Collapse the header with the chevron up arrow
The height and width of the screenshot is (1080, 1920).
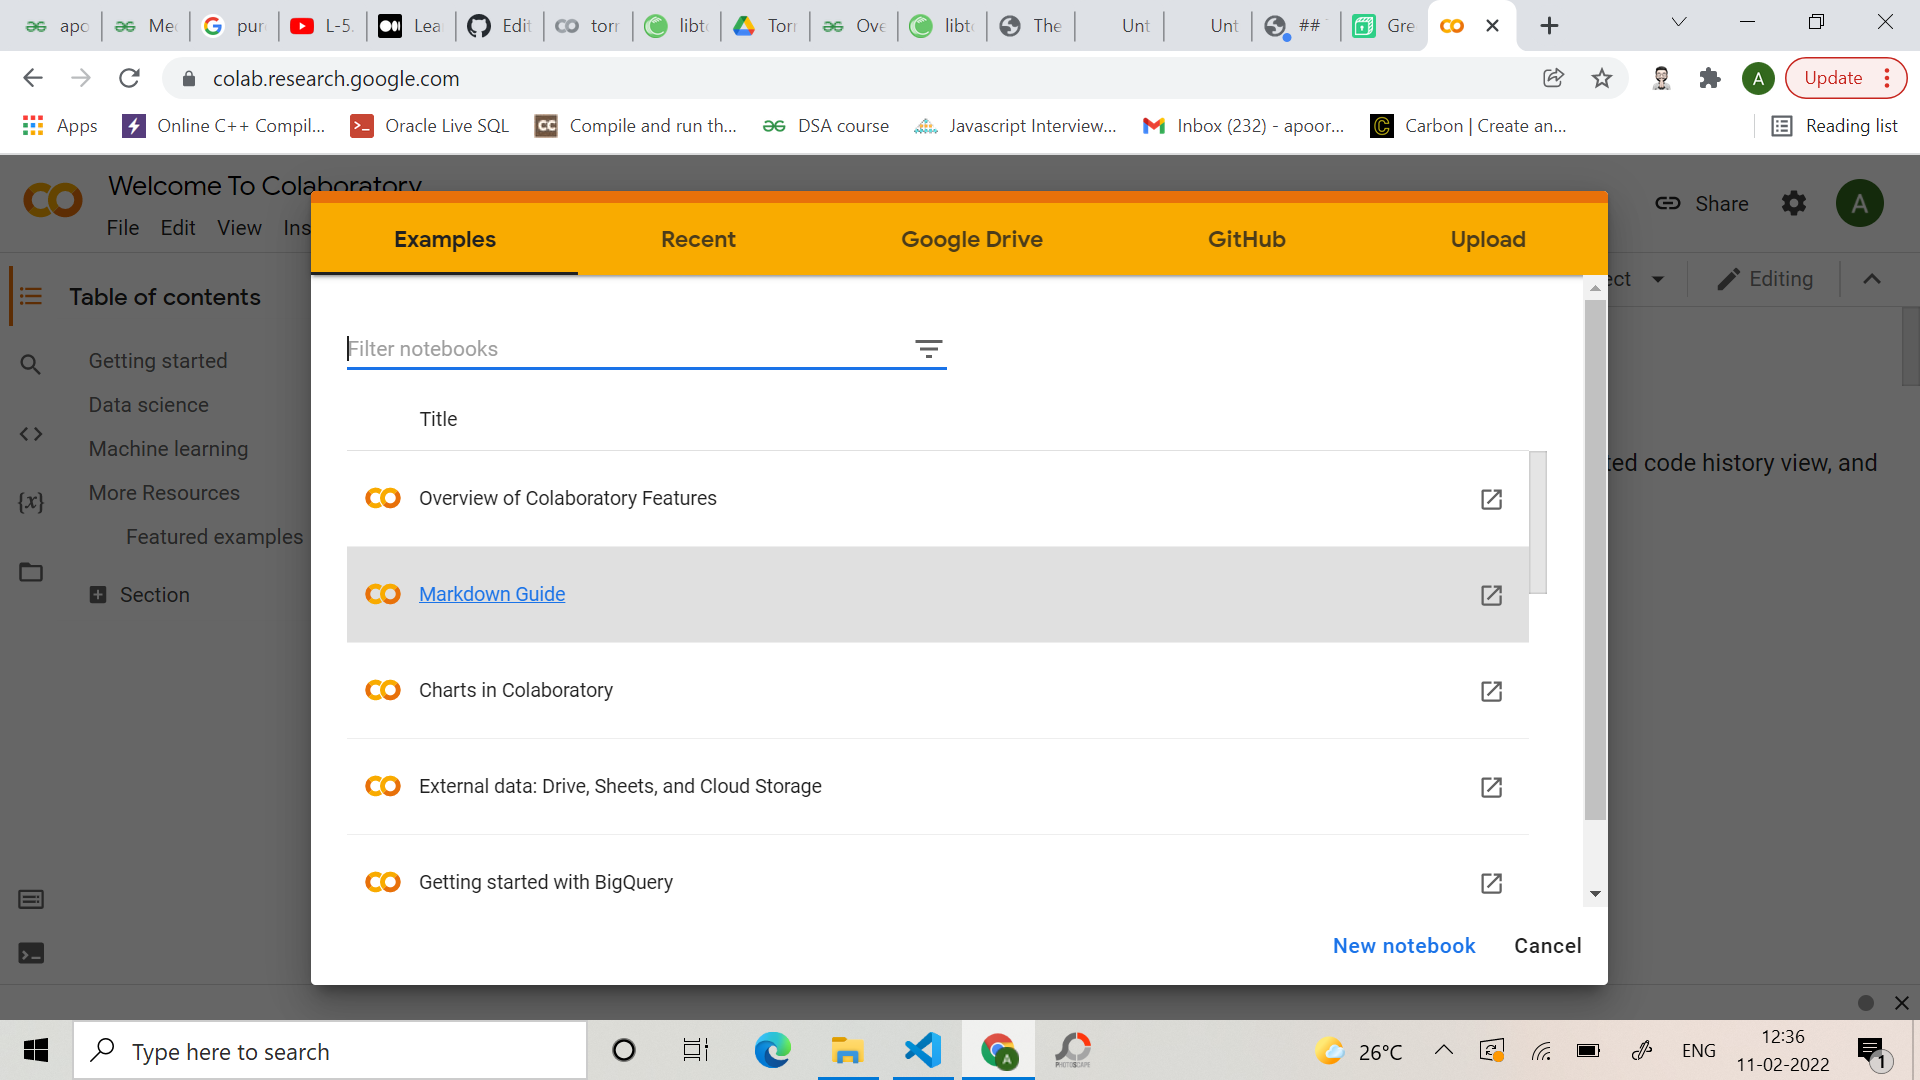click(1872, 279)
